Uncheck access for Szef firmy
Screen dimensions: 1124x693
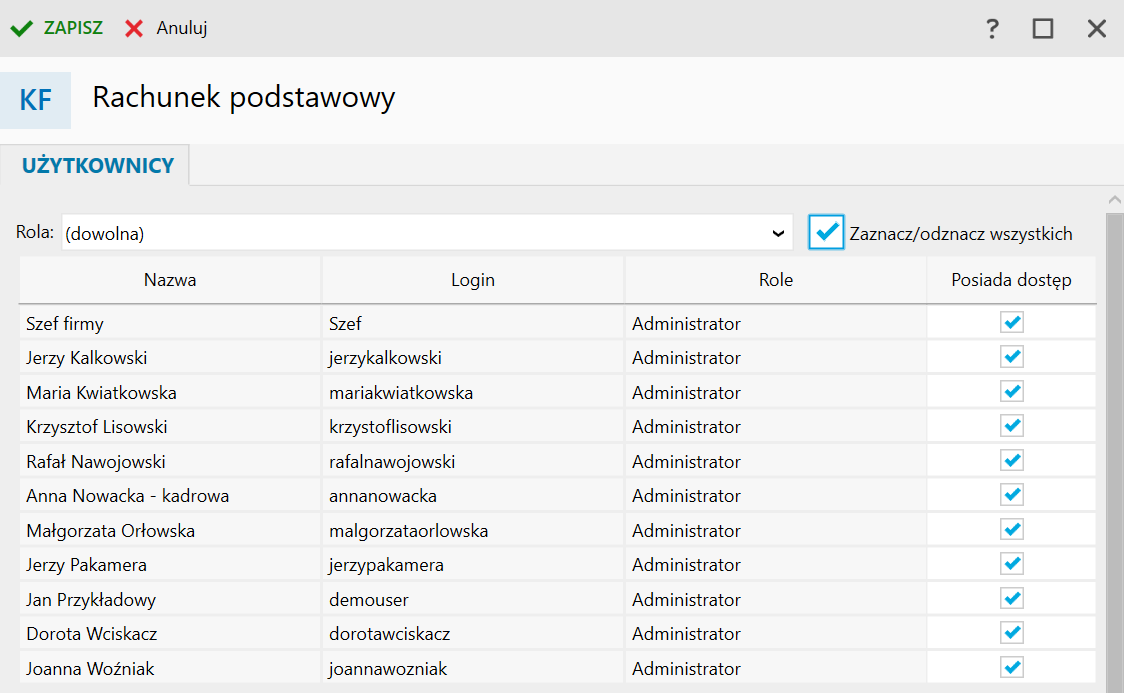click(1012, 323)
